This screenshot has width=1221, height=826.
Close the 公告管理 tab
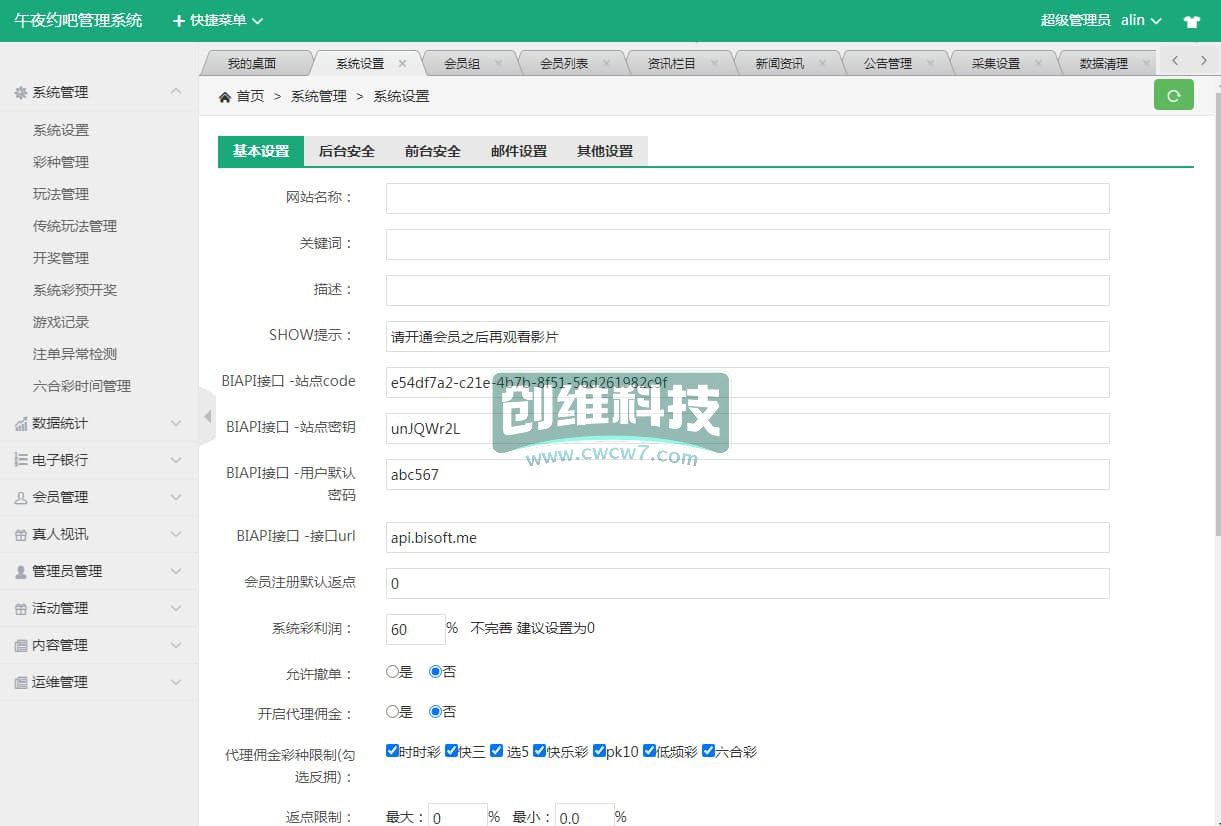(x=930, y=63)
